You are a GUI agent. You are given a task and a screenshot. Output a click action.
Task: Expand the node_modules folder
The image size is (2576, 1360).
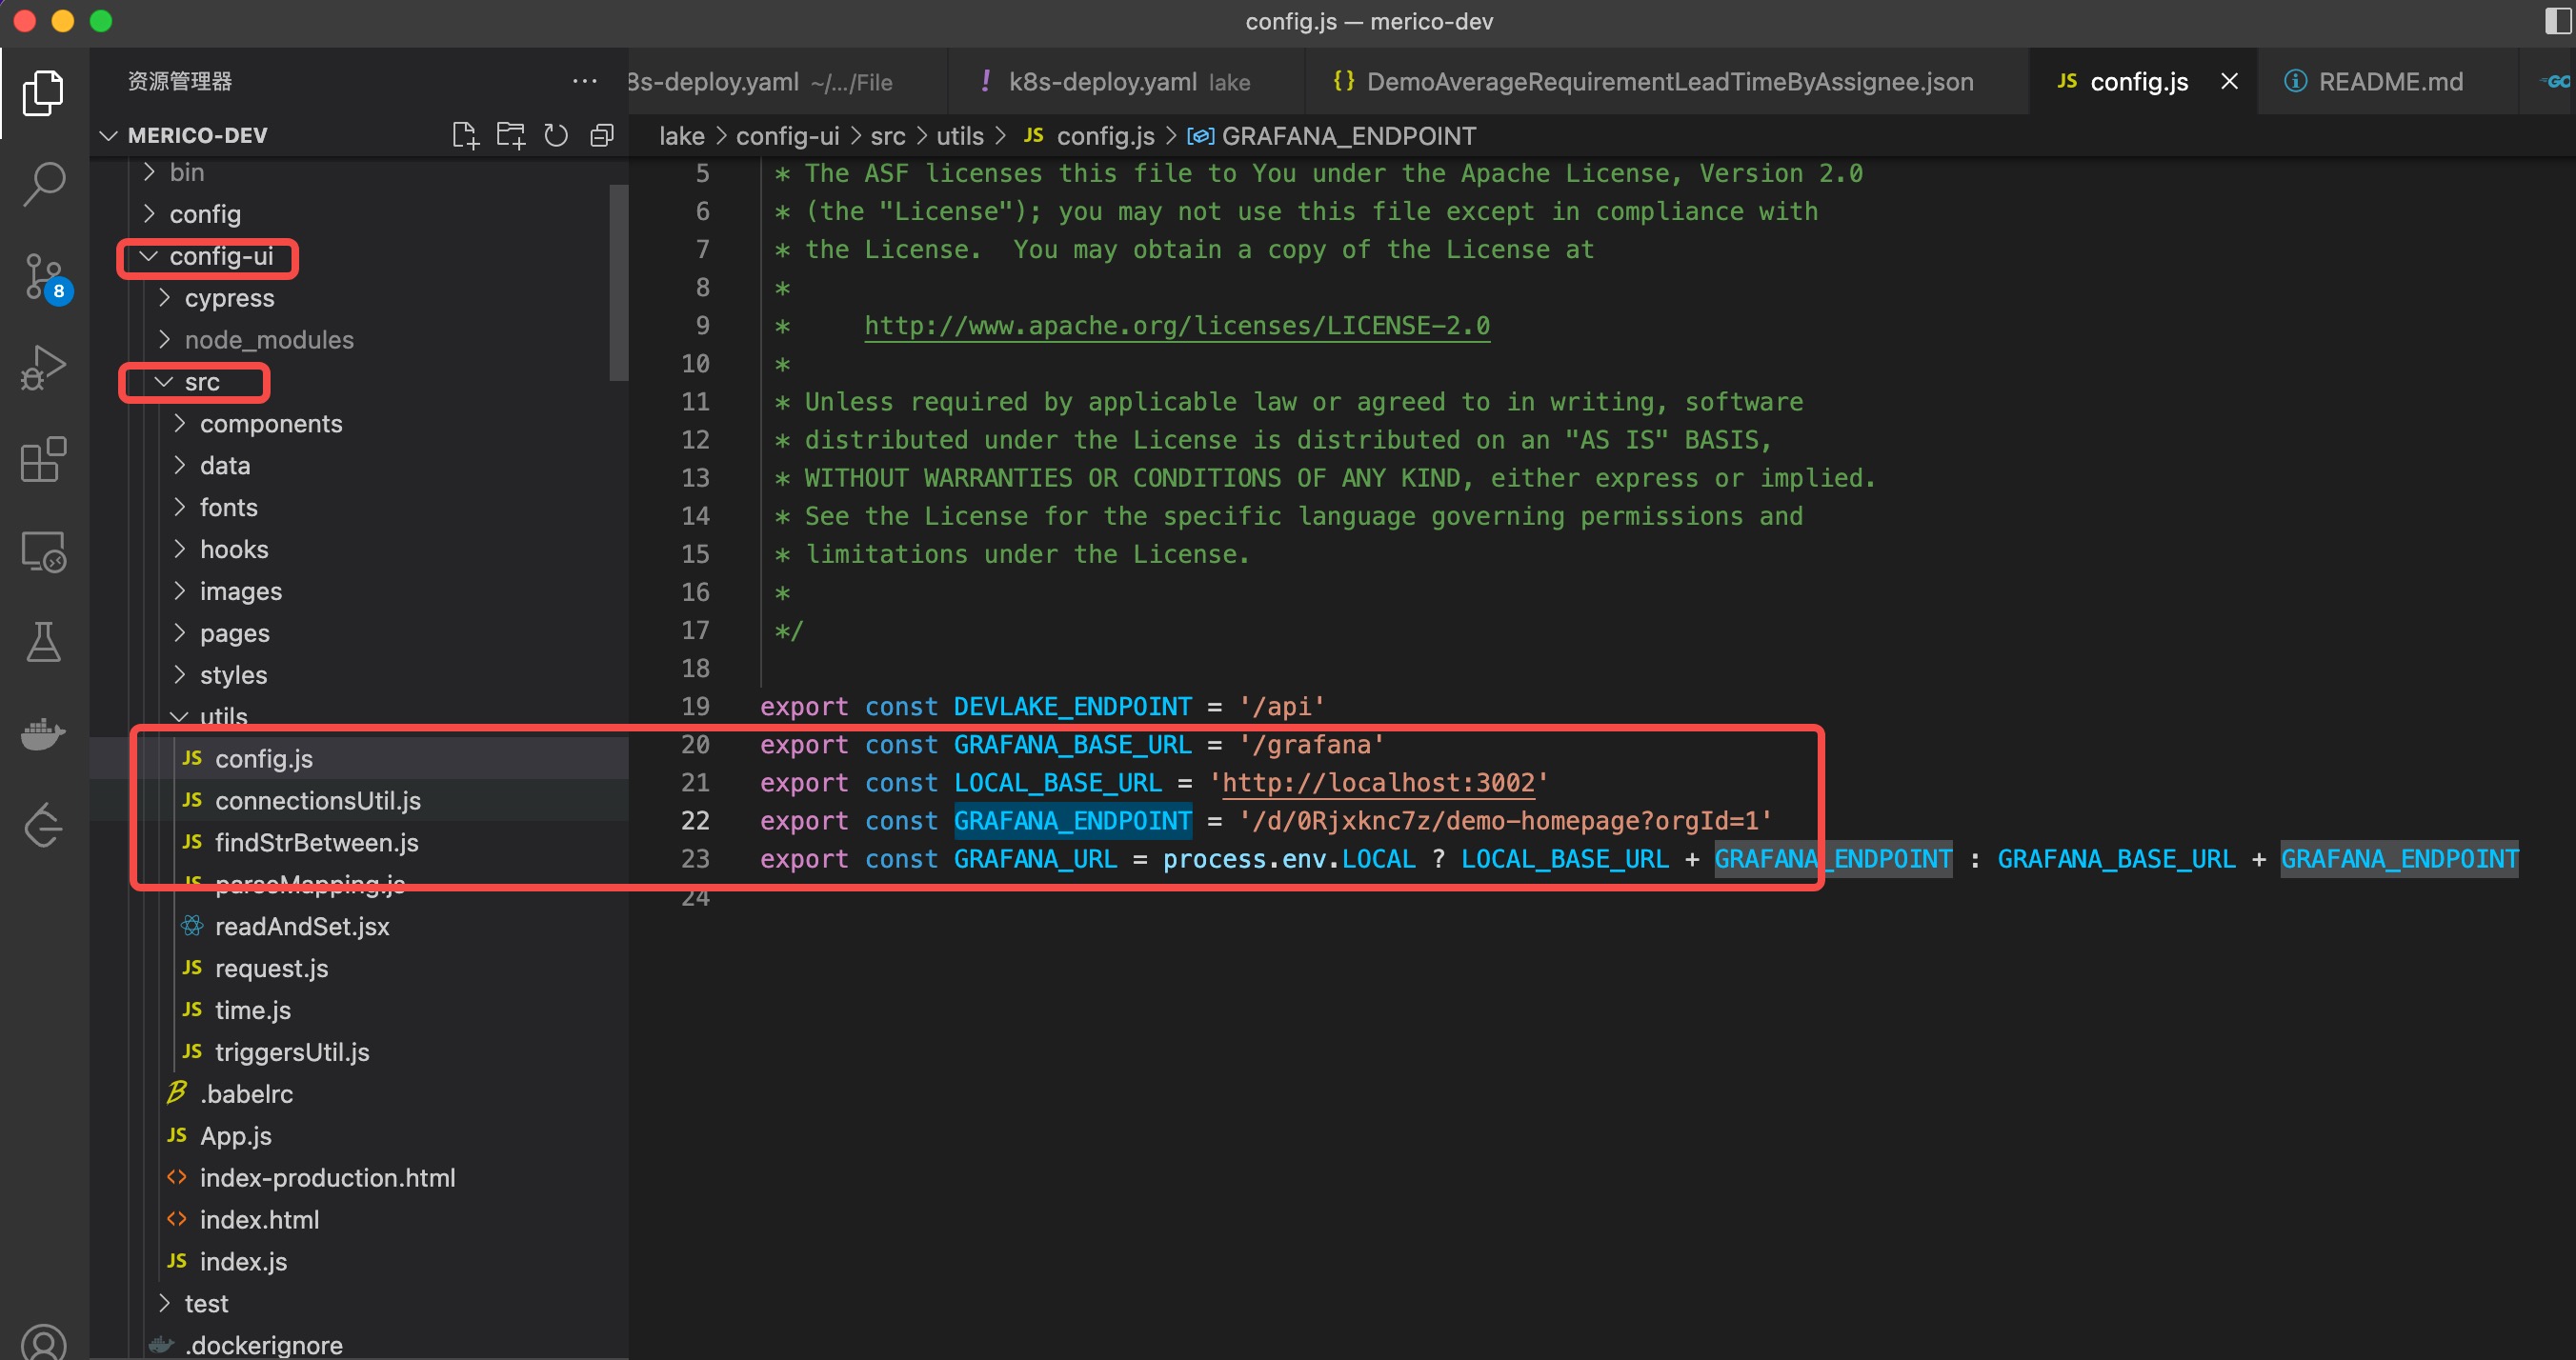[x=268, y=340]
